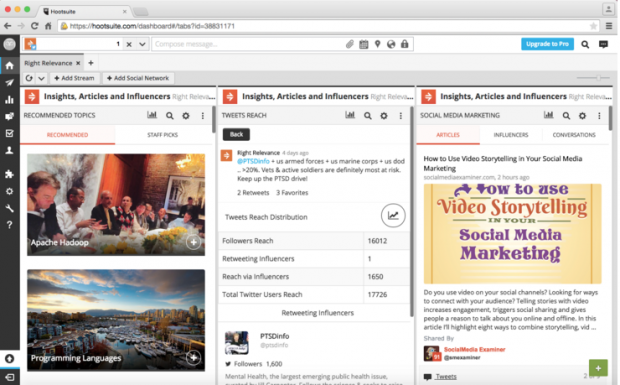Click the Add Stream button
Viewport: 620px width, 385px height.
[74, 78]
